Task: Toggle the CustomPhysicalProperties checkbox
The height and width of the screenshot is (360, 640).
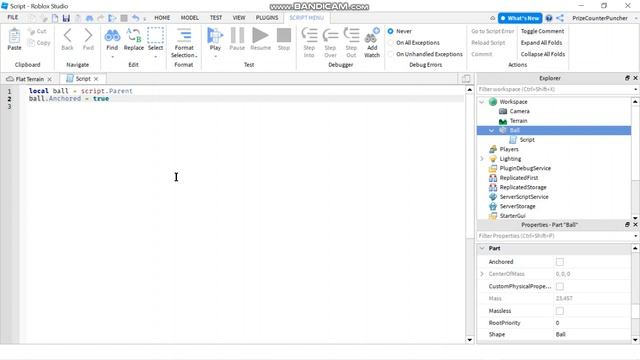Action: coord(560,287)
